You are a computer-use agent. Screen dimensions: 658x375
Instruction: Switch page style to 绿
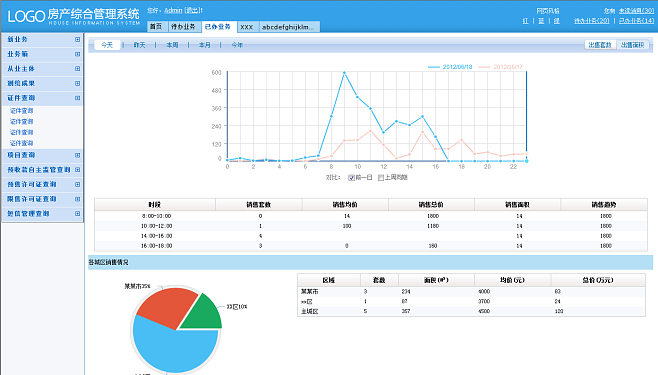556,21
